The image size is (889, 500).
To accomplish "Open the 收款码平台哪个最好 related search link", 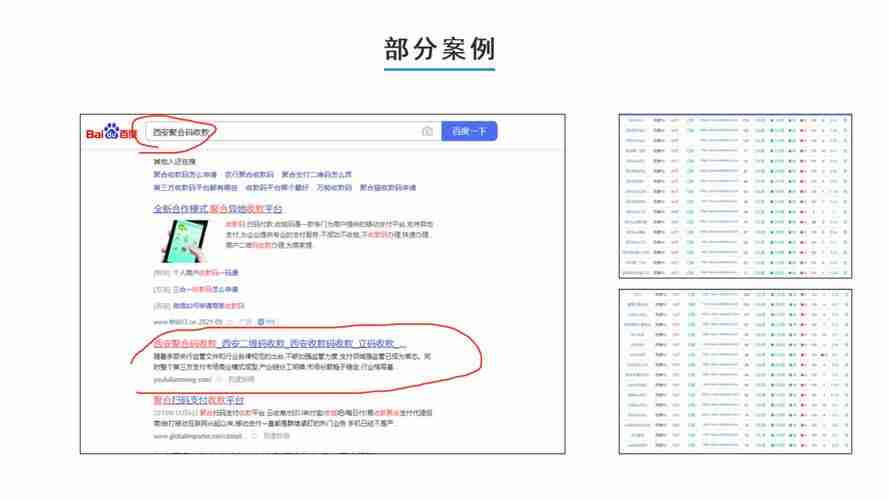I will (x=277, y=188).
